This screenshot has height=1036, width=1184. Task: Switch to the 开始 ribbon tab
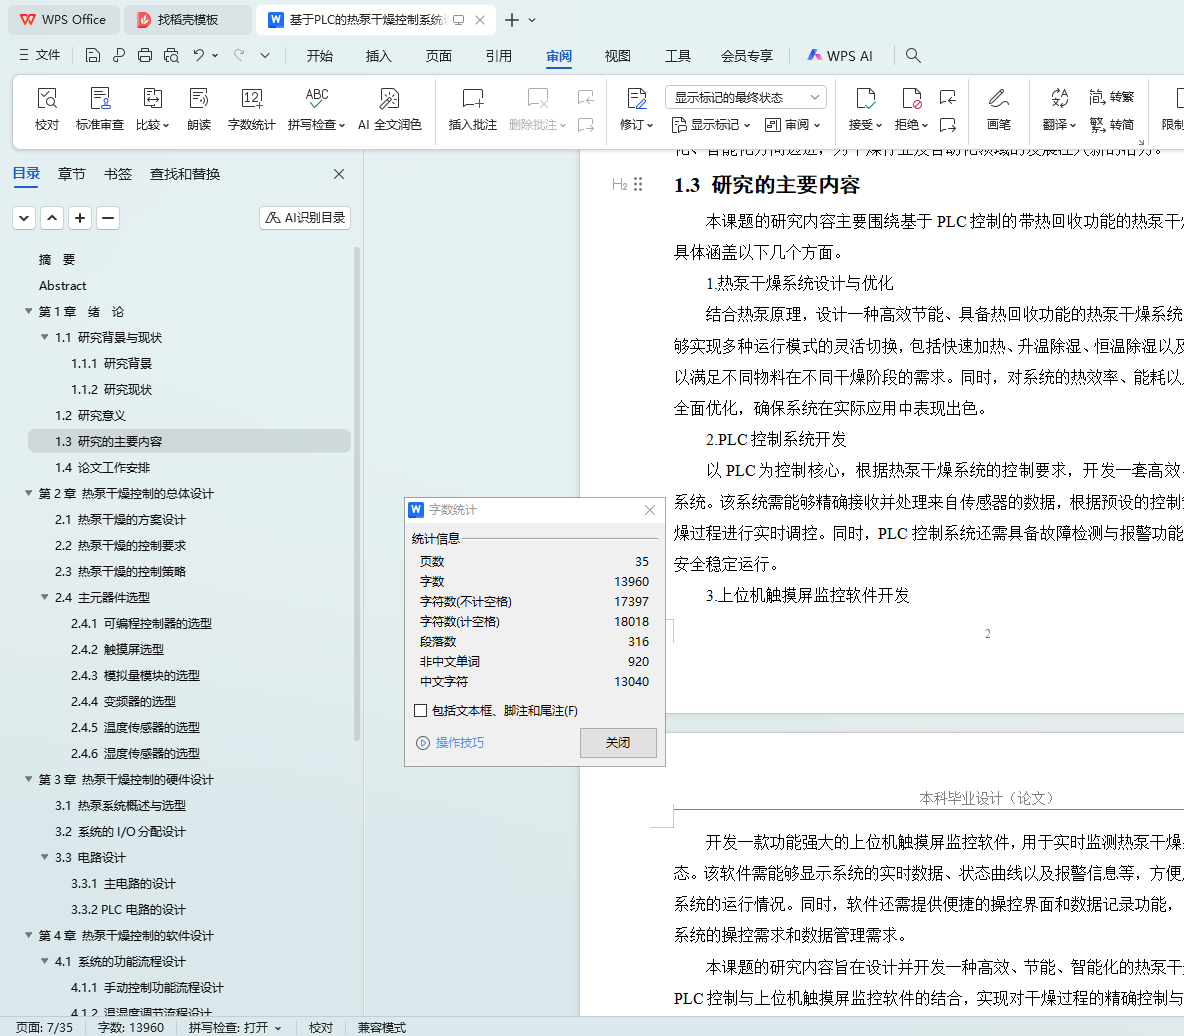pos(319,56)
